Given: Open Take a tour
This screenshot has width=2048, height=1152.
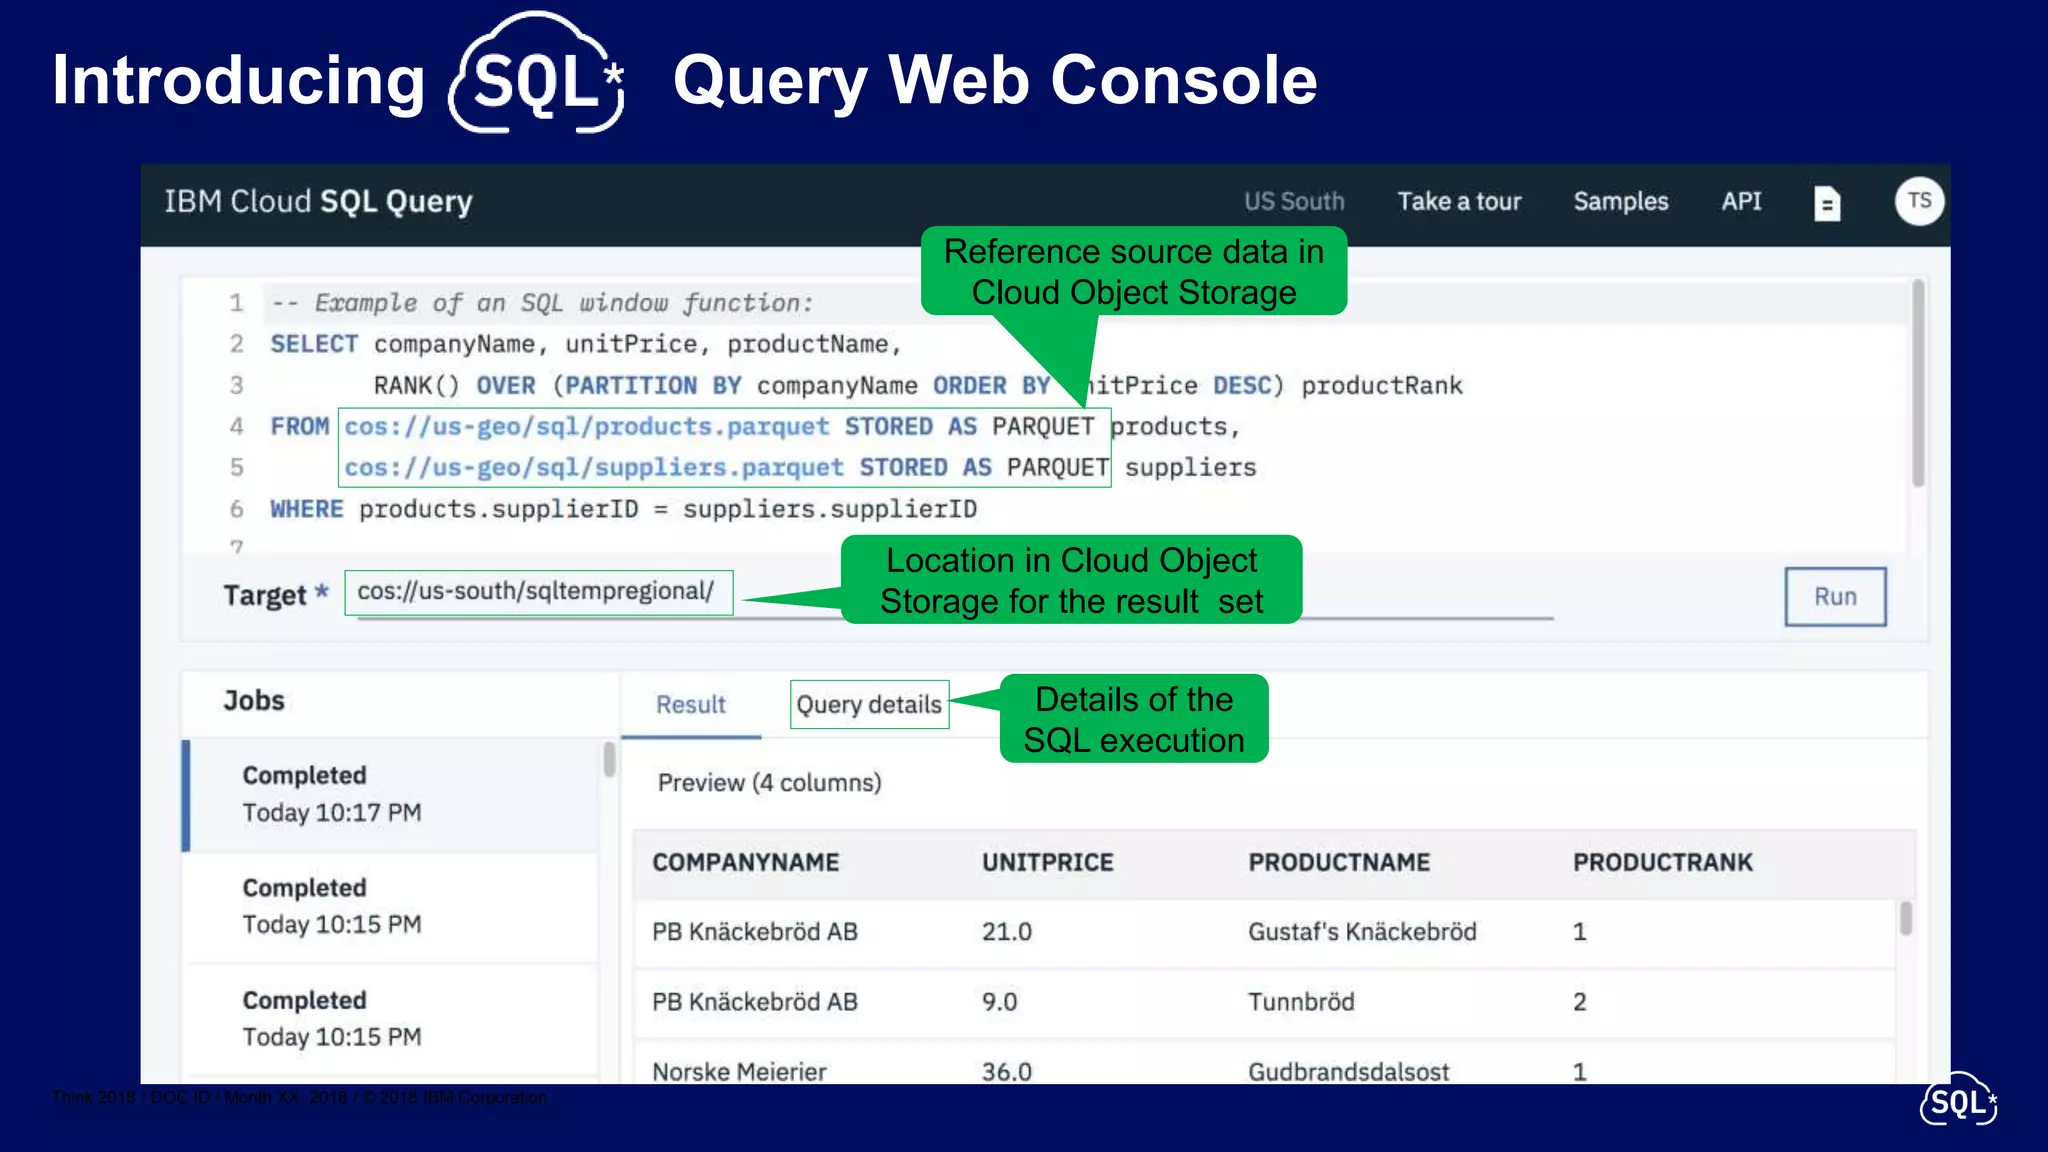Looking at the screenshot, I should [1459, 202].
